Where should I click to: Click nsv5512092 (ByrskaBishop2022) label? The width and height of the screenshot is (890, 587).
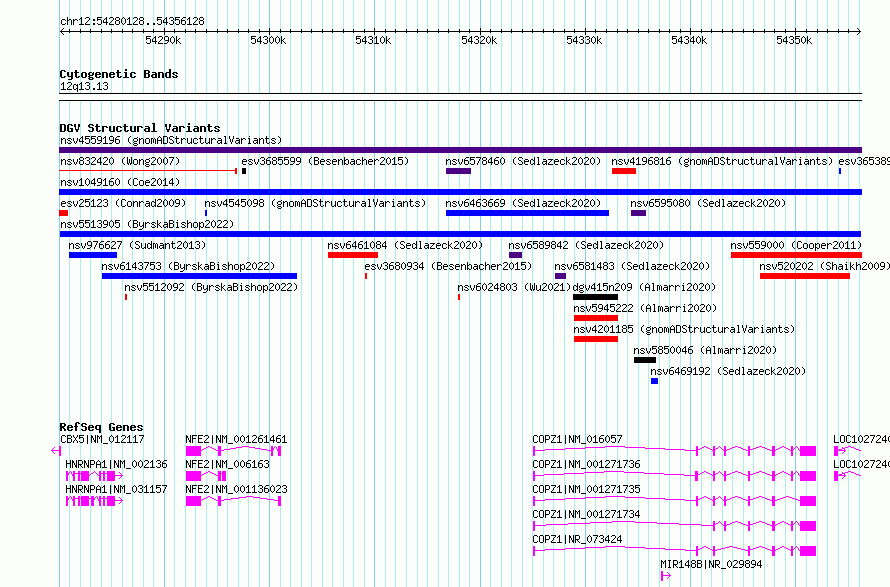[211, 287]
